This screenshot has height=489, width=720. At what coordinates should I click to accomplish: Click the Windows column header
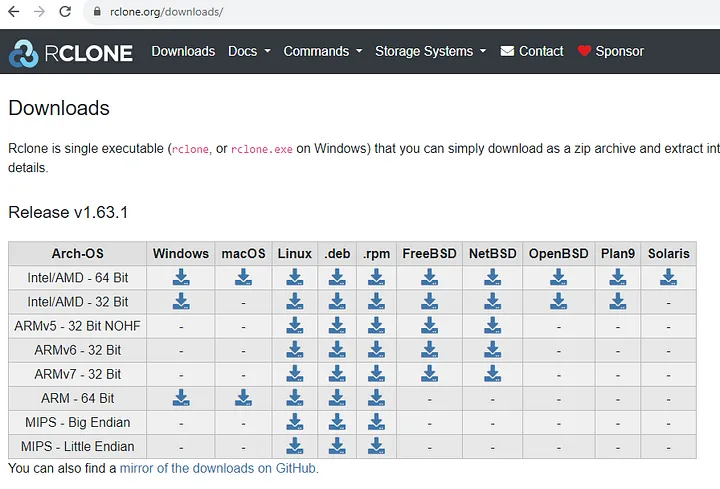pyautogui.click(x=181, y=253)
